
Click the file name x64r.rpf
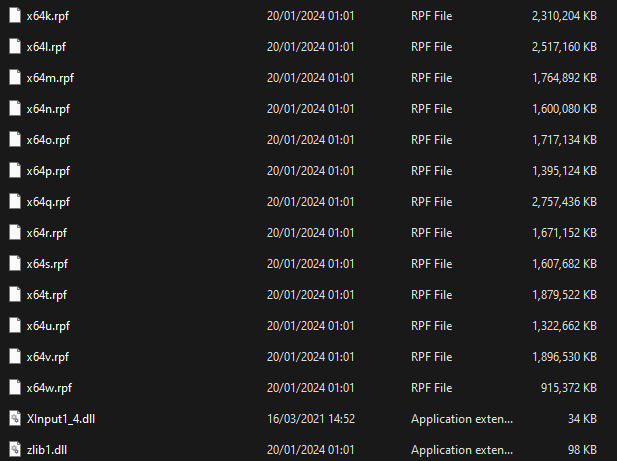coord(48,233)
